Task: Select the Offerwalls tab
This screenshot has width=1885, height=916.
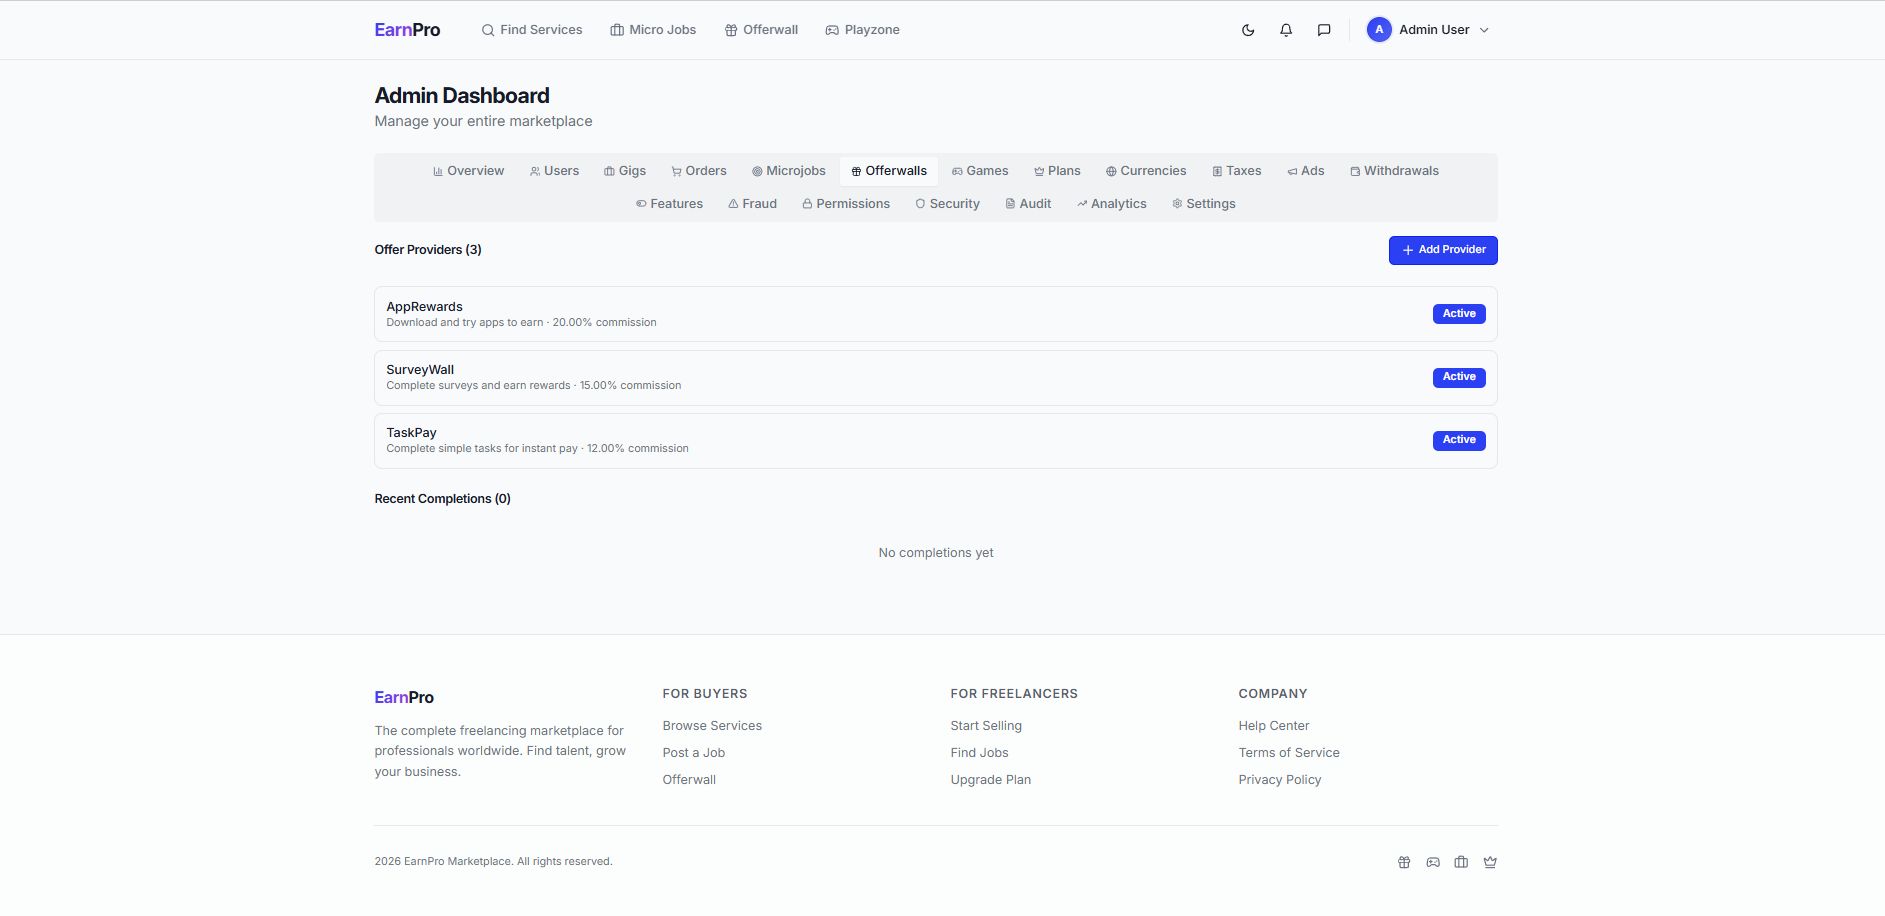Action: [889, 171]
